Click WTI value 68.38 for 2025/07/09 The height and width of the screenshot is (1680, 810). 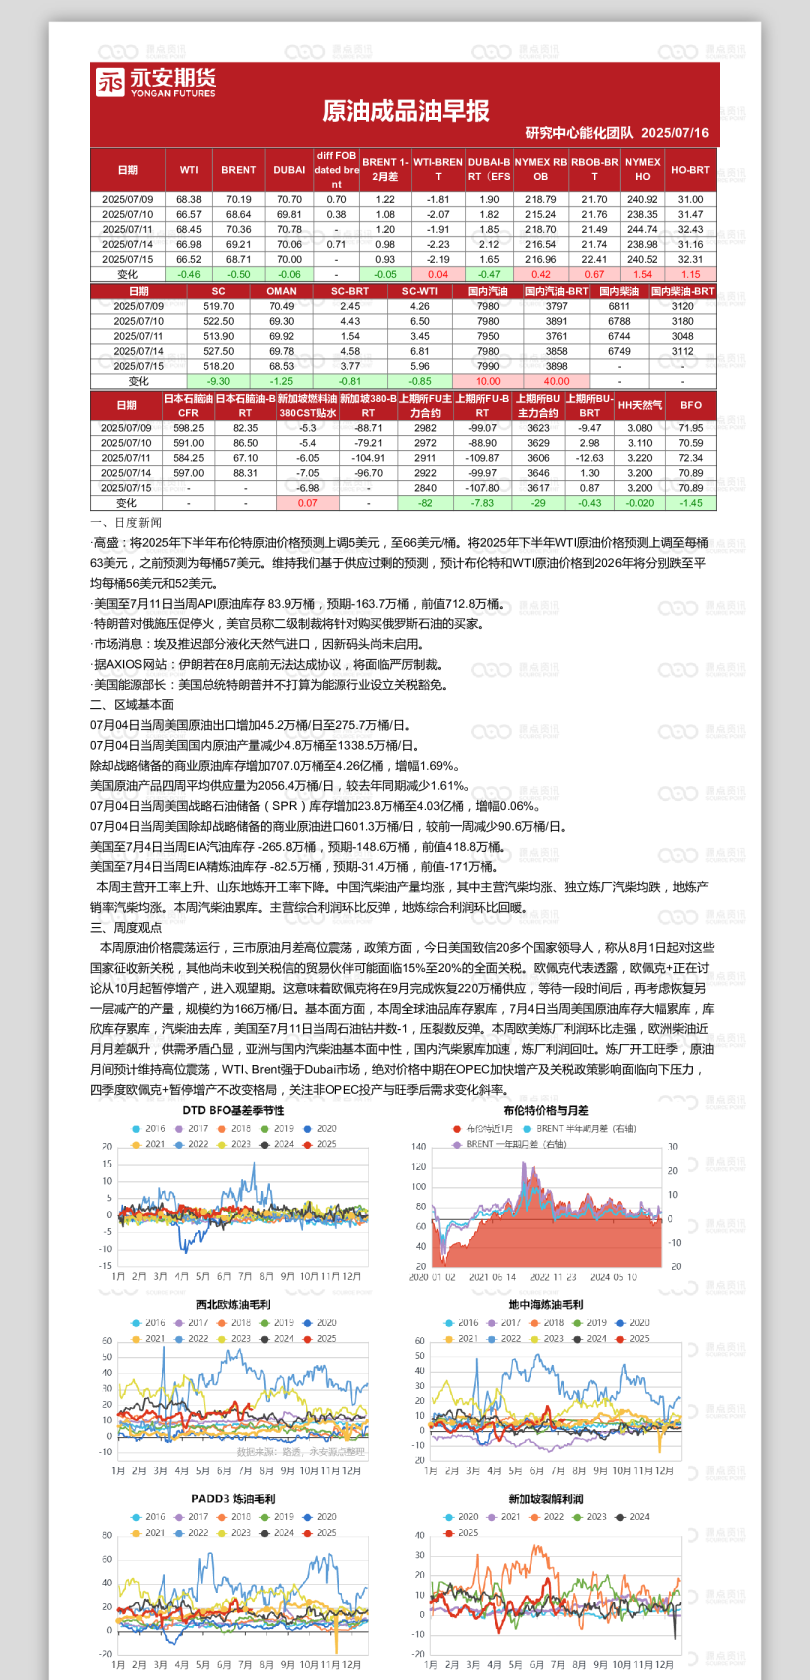(189, 199)
